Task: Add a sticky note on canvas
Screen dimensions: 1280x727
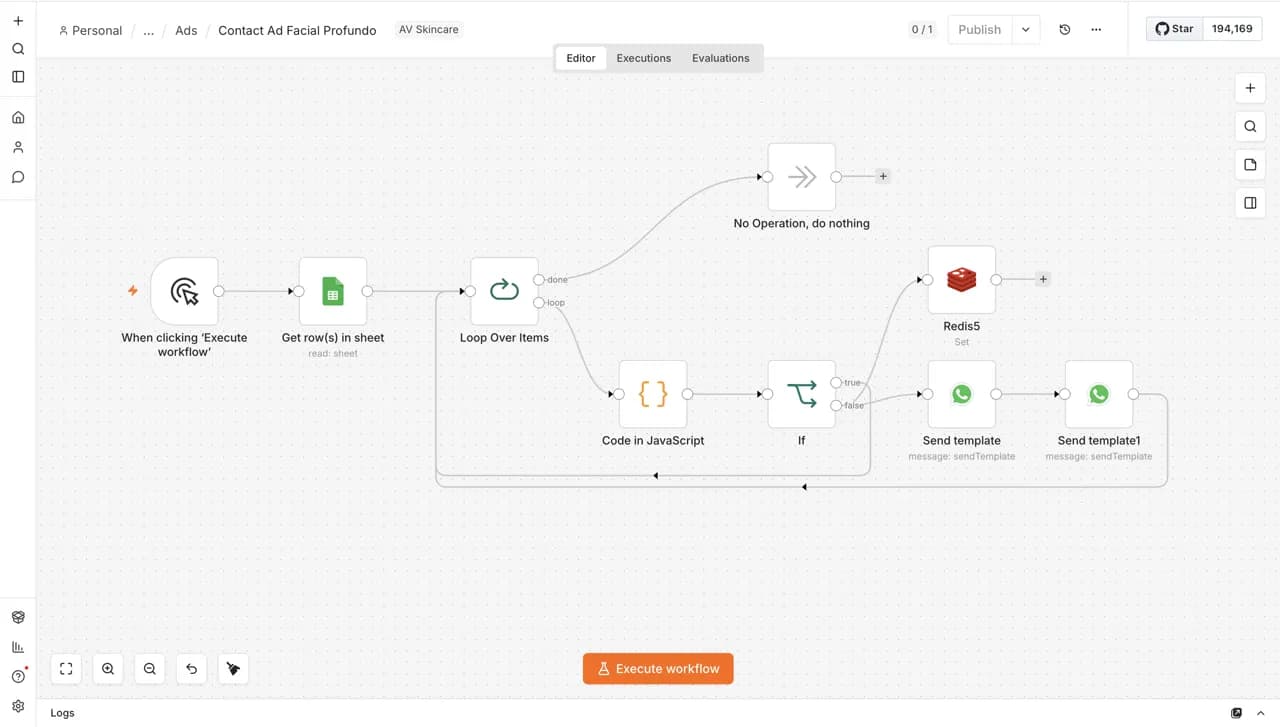Action: click(1250, 164)
